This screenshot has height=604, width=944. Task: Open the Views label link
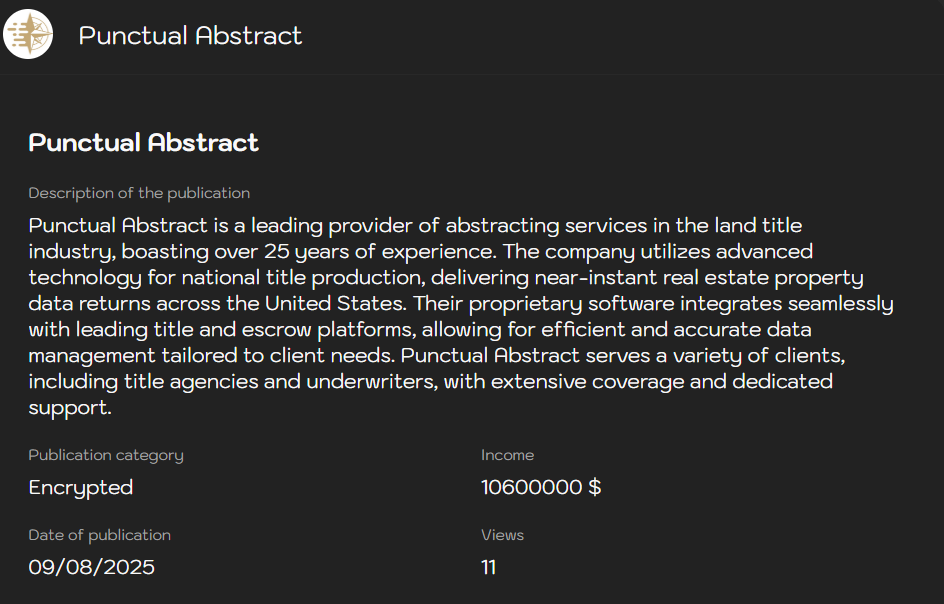tap(502, 535)
